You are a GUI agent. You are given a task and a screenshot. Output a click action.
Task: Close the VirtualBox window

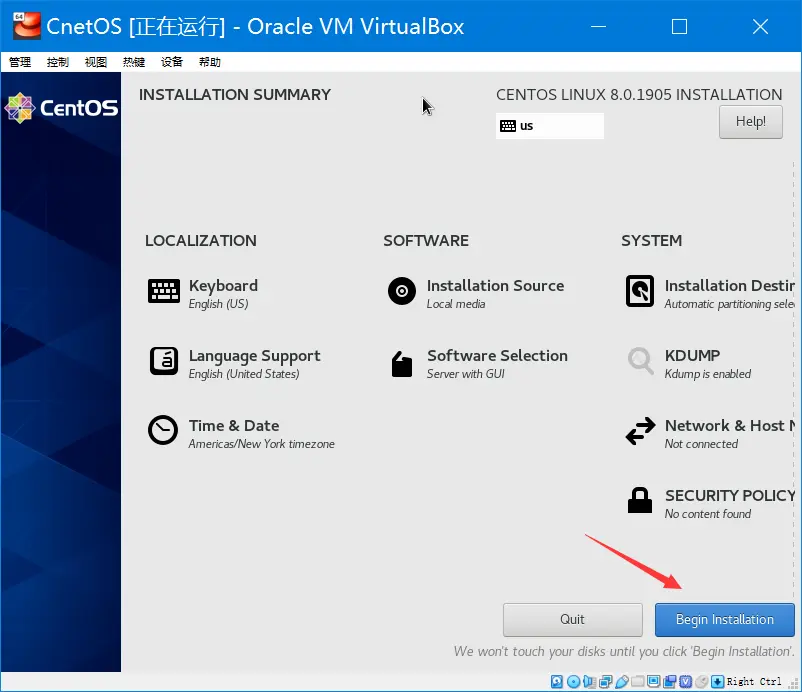click(760, 26)
